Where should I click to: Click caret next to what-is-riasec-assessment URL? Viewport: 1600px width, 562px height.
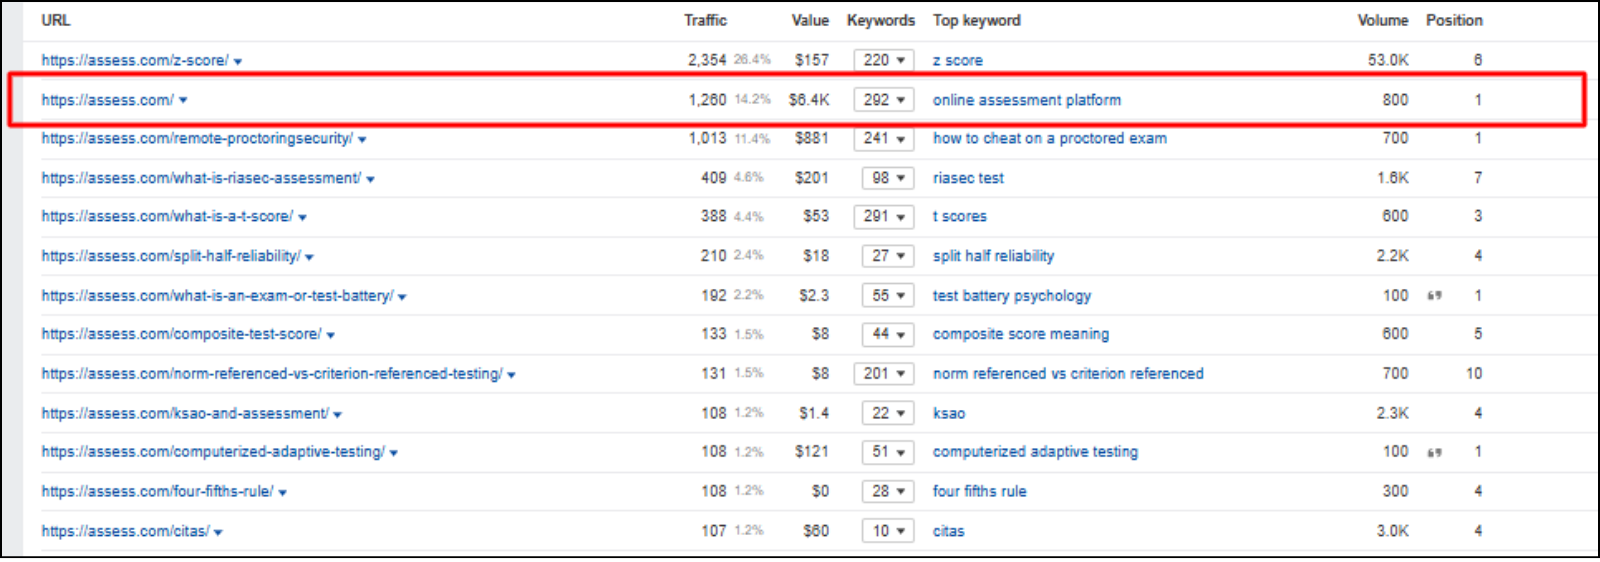point(370,180)
